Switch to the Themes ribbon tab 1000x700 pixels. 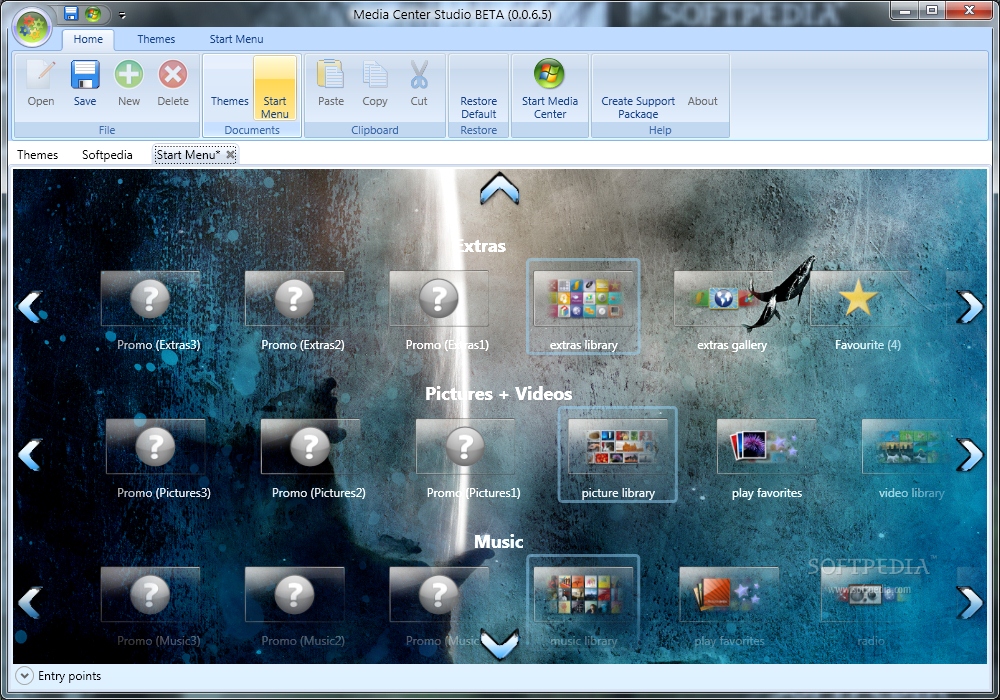coord(156,39)
